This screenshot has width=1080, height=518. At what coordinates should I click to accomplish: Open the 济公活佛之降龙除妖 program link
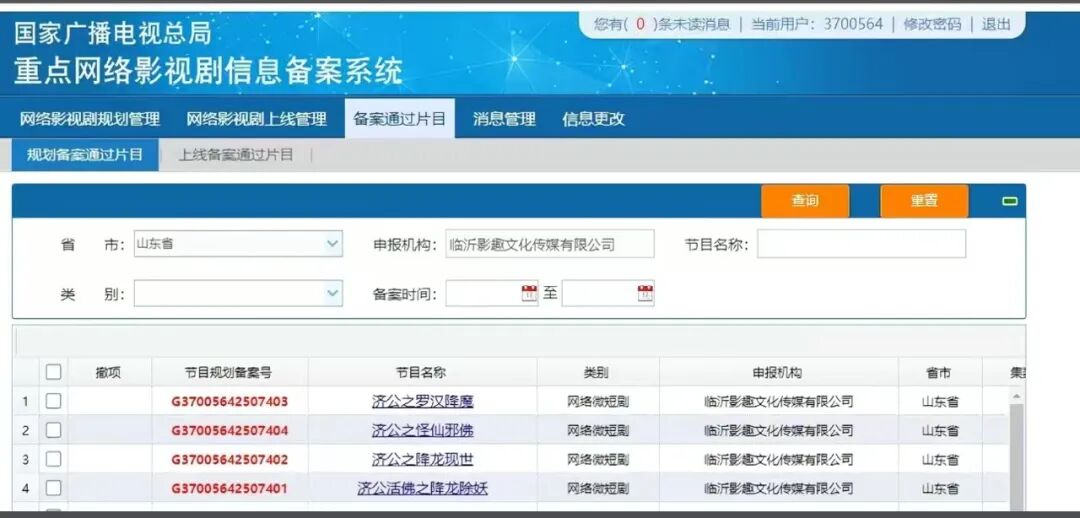(x=423, y=488)
